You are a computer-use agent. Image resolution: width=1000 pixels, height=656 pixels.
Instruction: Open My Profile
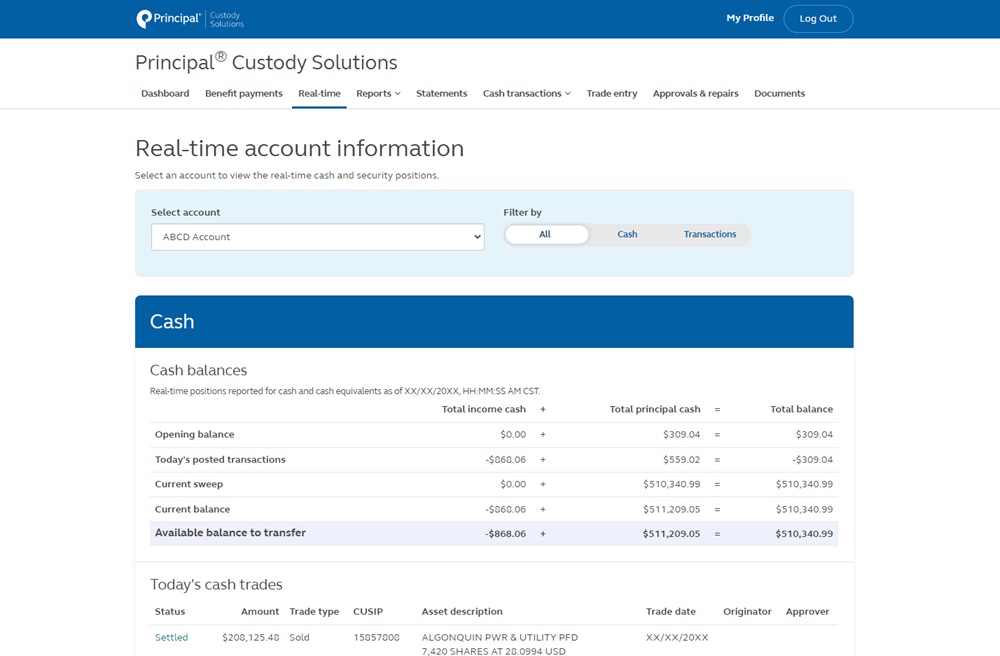(x=750, y=18)
